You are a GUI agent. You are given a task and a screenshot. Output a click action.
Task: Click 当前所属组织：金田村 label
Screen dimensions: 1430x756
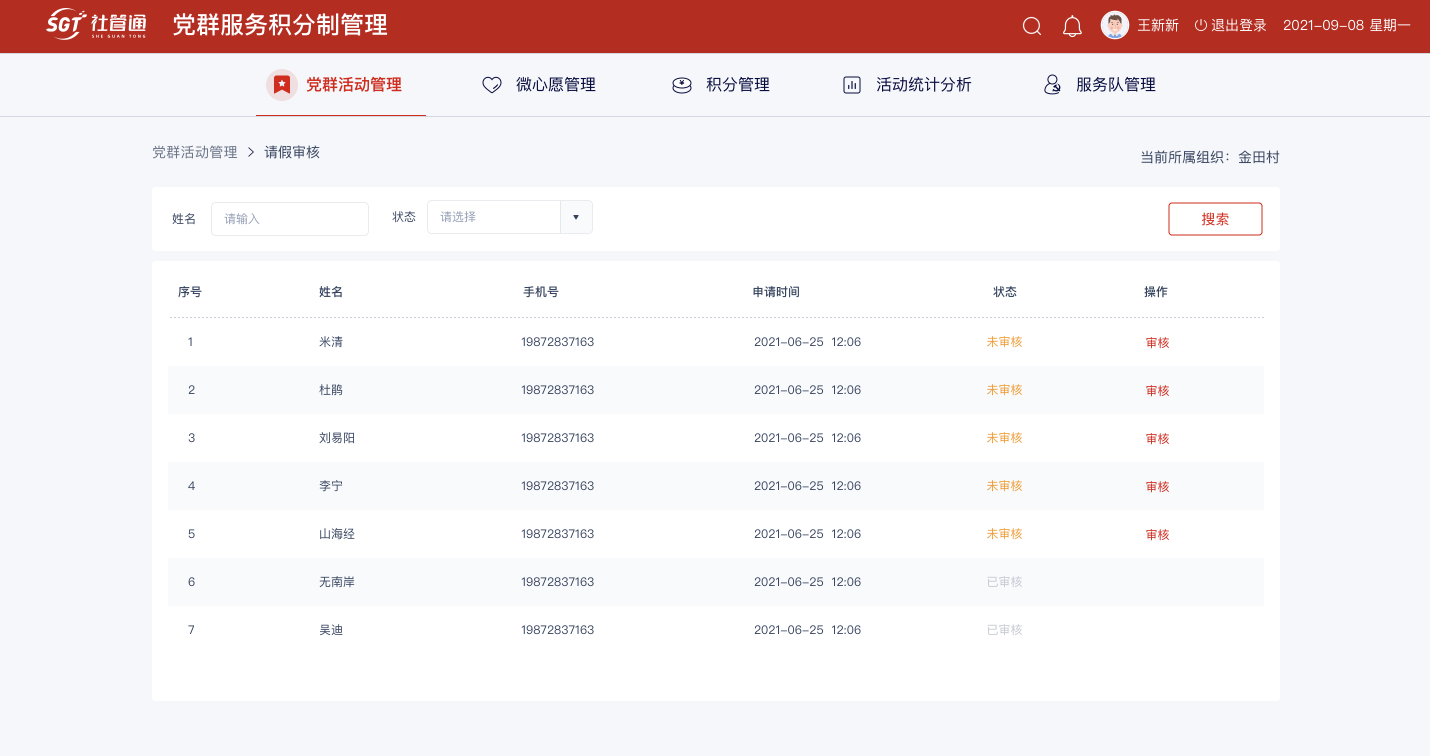click(x=1210, y=157)
